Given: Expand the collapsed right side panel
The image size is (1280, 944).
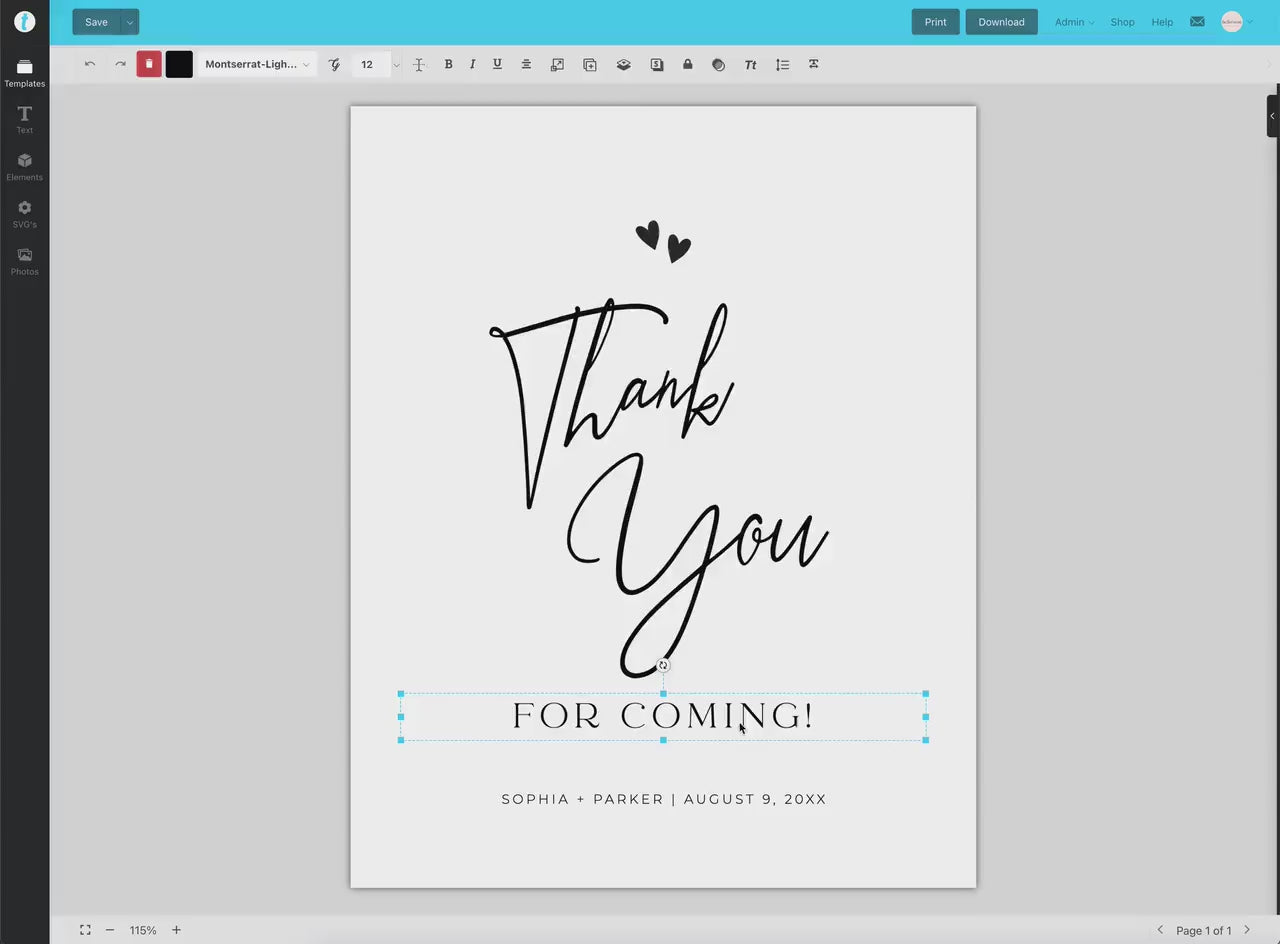Looking at the screenshot, I should [1272, 116].
